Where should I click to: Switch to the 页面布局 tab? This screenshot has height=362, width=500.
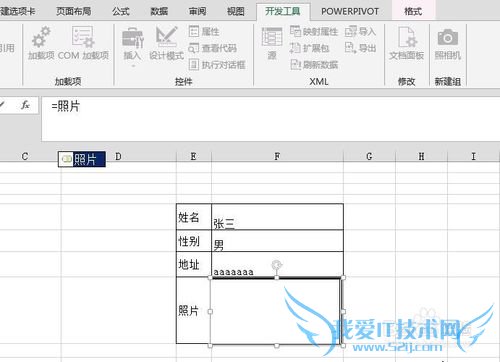73,11
